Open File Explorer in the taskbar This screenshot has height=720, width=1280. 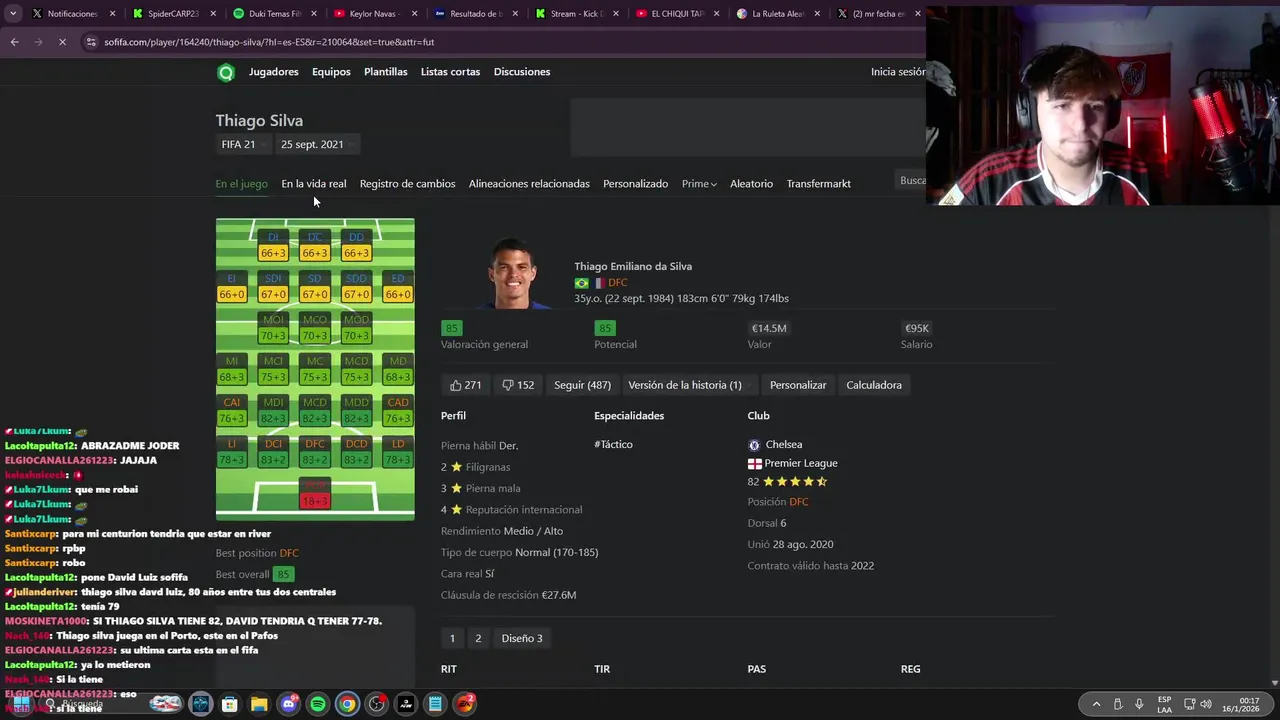tap(259, 704)
